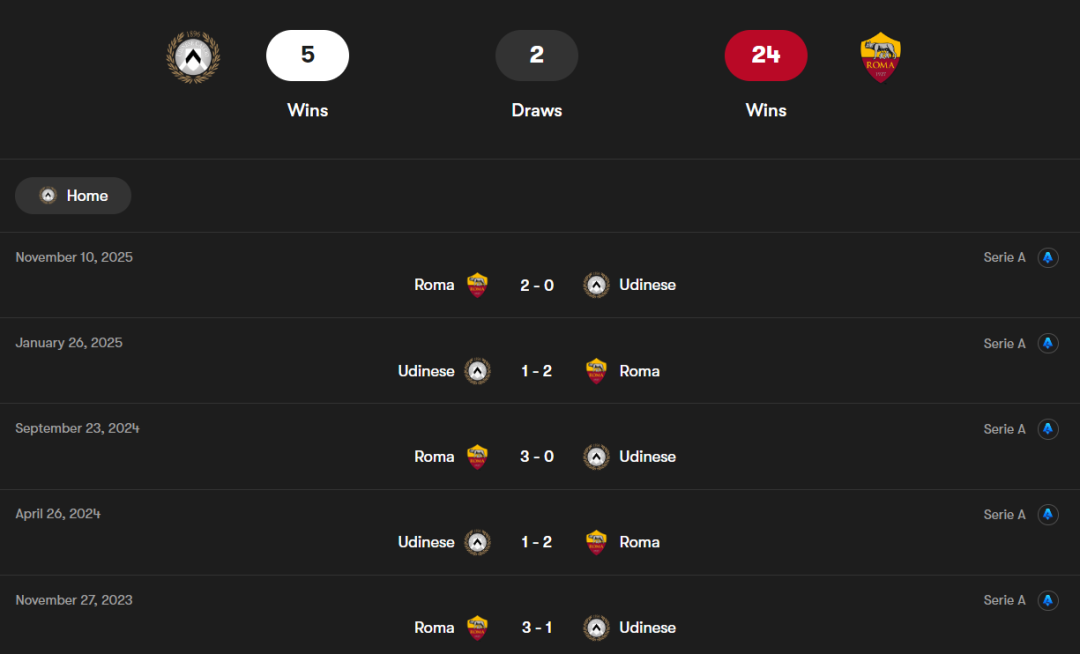
Task: Click the red Roma 24 wins pill
Action: [x=766, y=56]
